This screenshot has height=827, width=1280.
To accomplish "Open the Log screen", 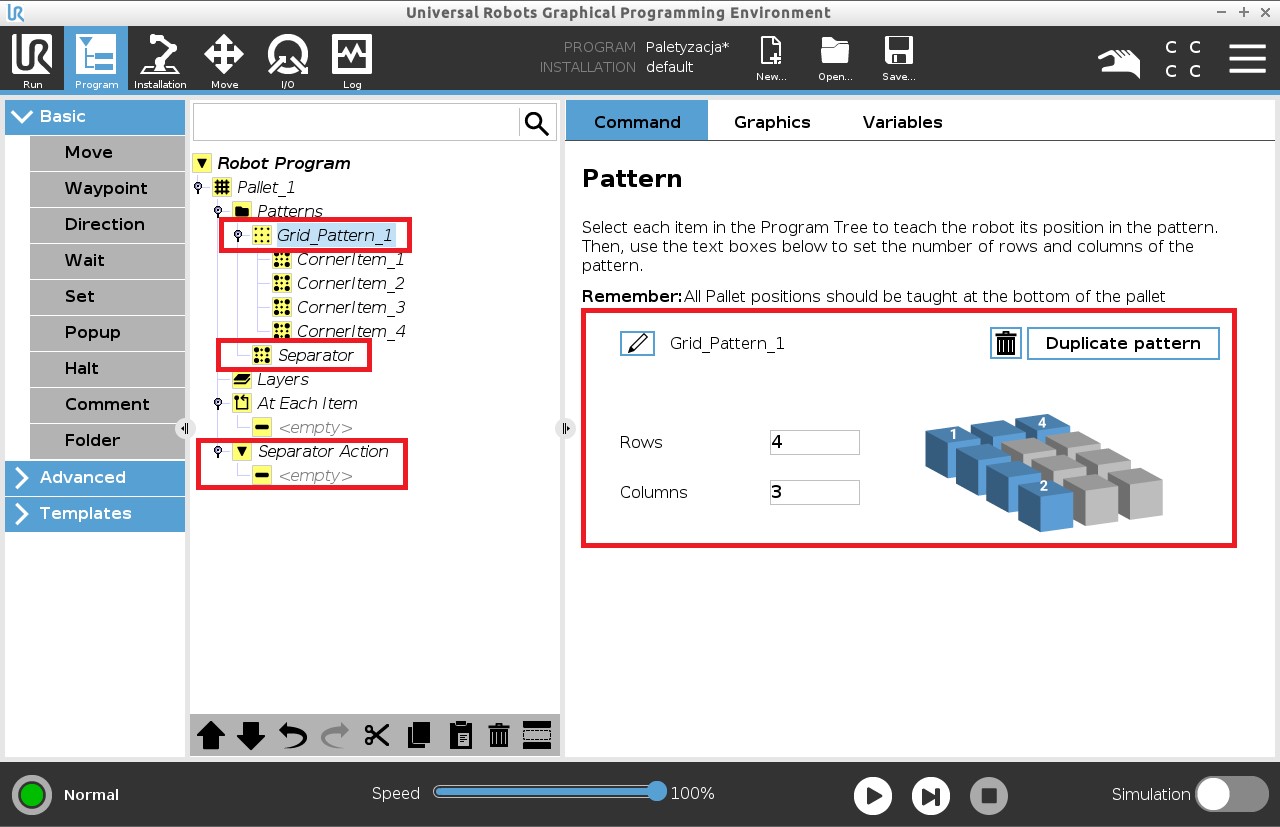I will click(x=352, y=59).
